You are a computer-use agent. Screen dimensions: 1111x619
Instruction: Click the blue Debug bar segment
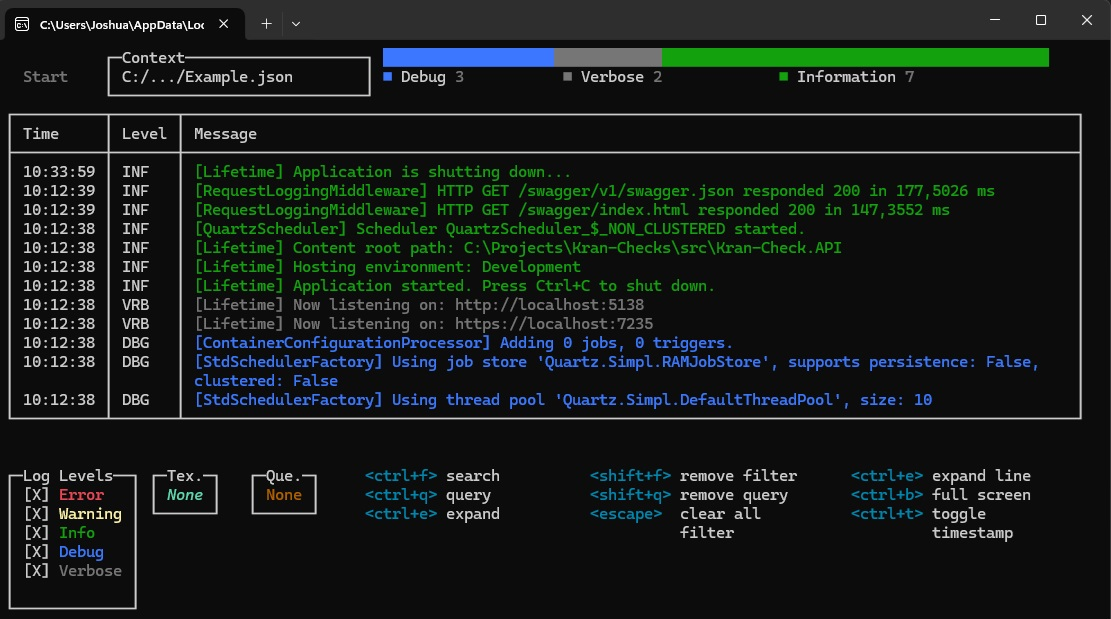tap(468, 57)
